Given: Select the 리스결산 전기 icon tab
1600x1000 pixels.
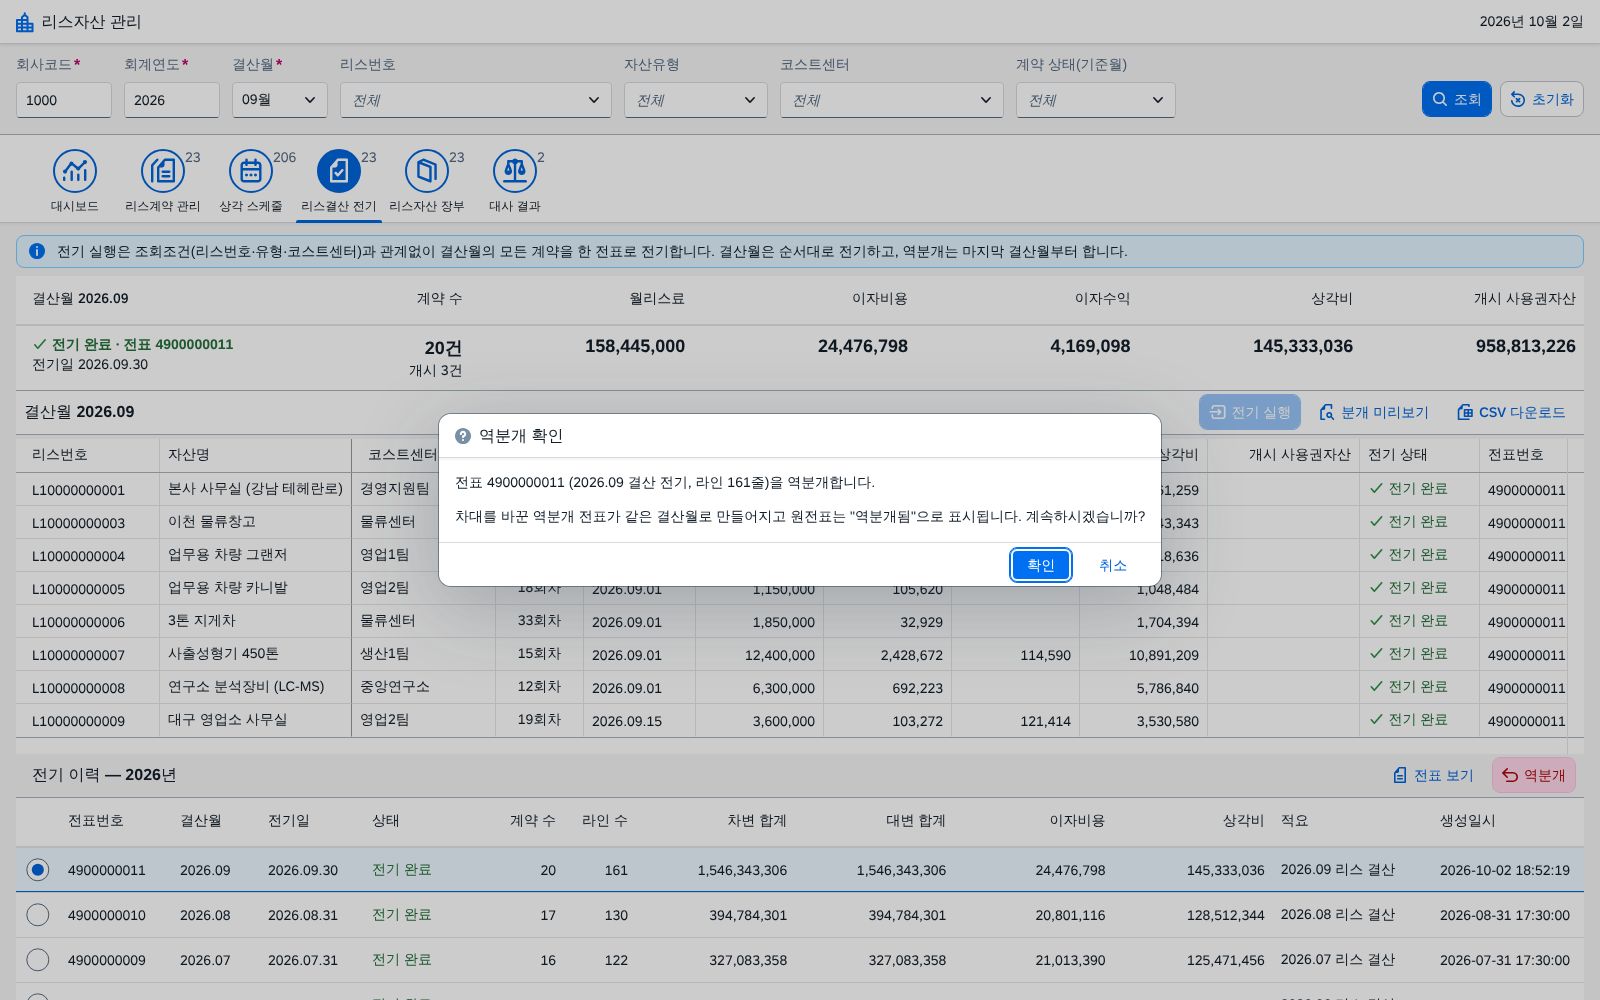Looking at the screenshot, I should 339,180.
